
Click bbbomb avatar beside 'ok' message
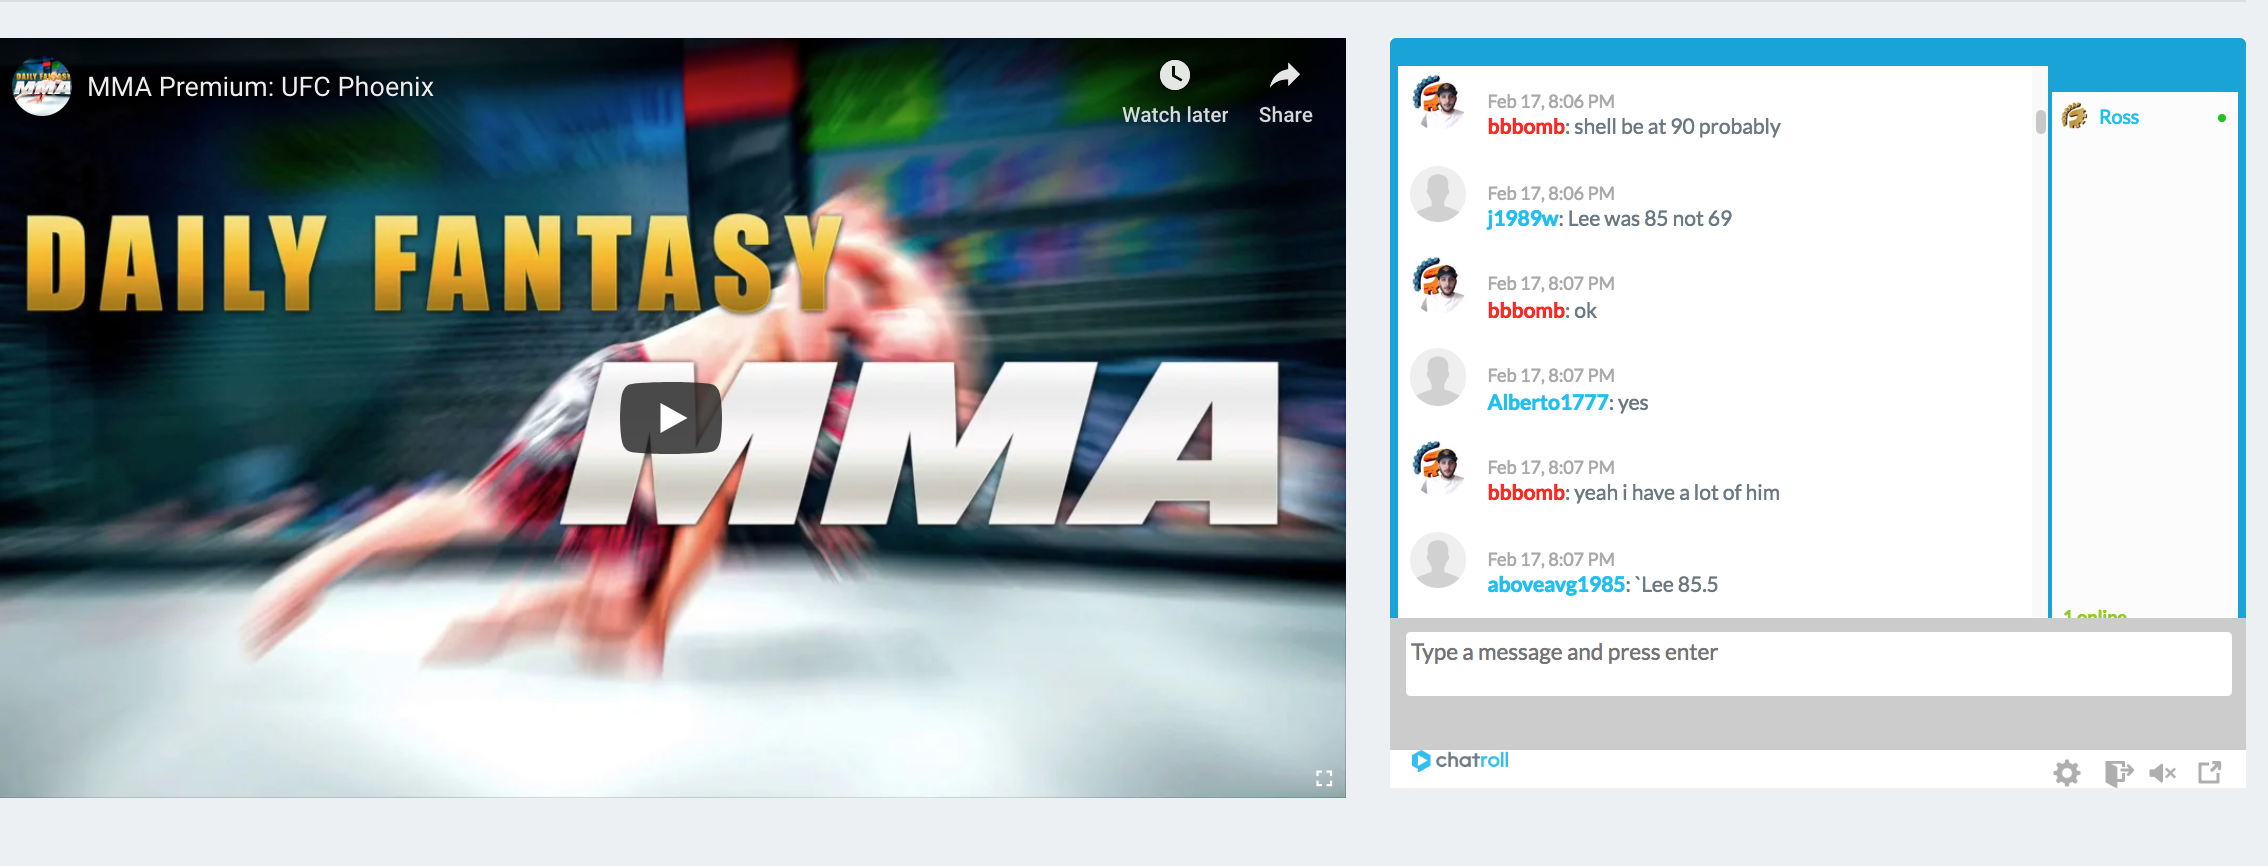click(1438, 286)
